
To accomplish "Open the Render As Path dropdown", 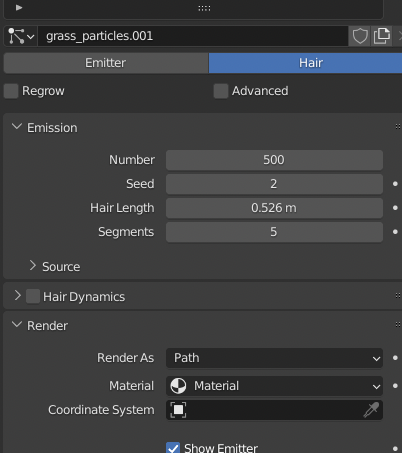I will click(x=274, y=358).
